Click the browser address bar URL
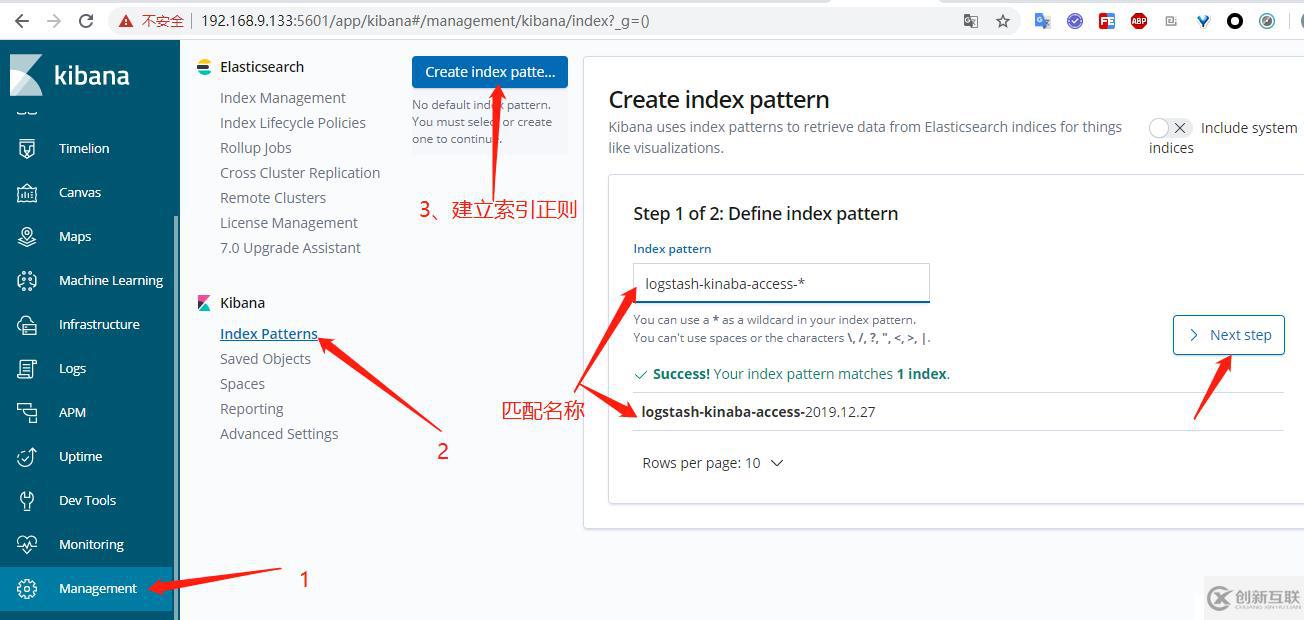This screenshot has width=1304, height=620. point(425,20)
